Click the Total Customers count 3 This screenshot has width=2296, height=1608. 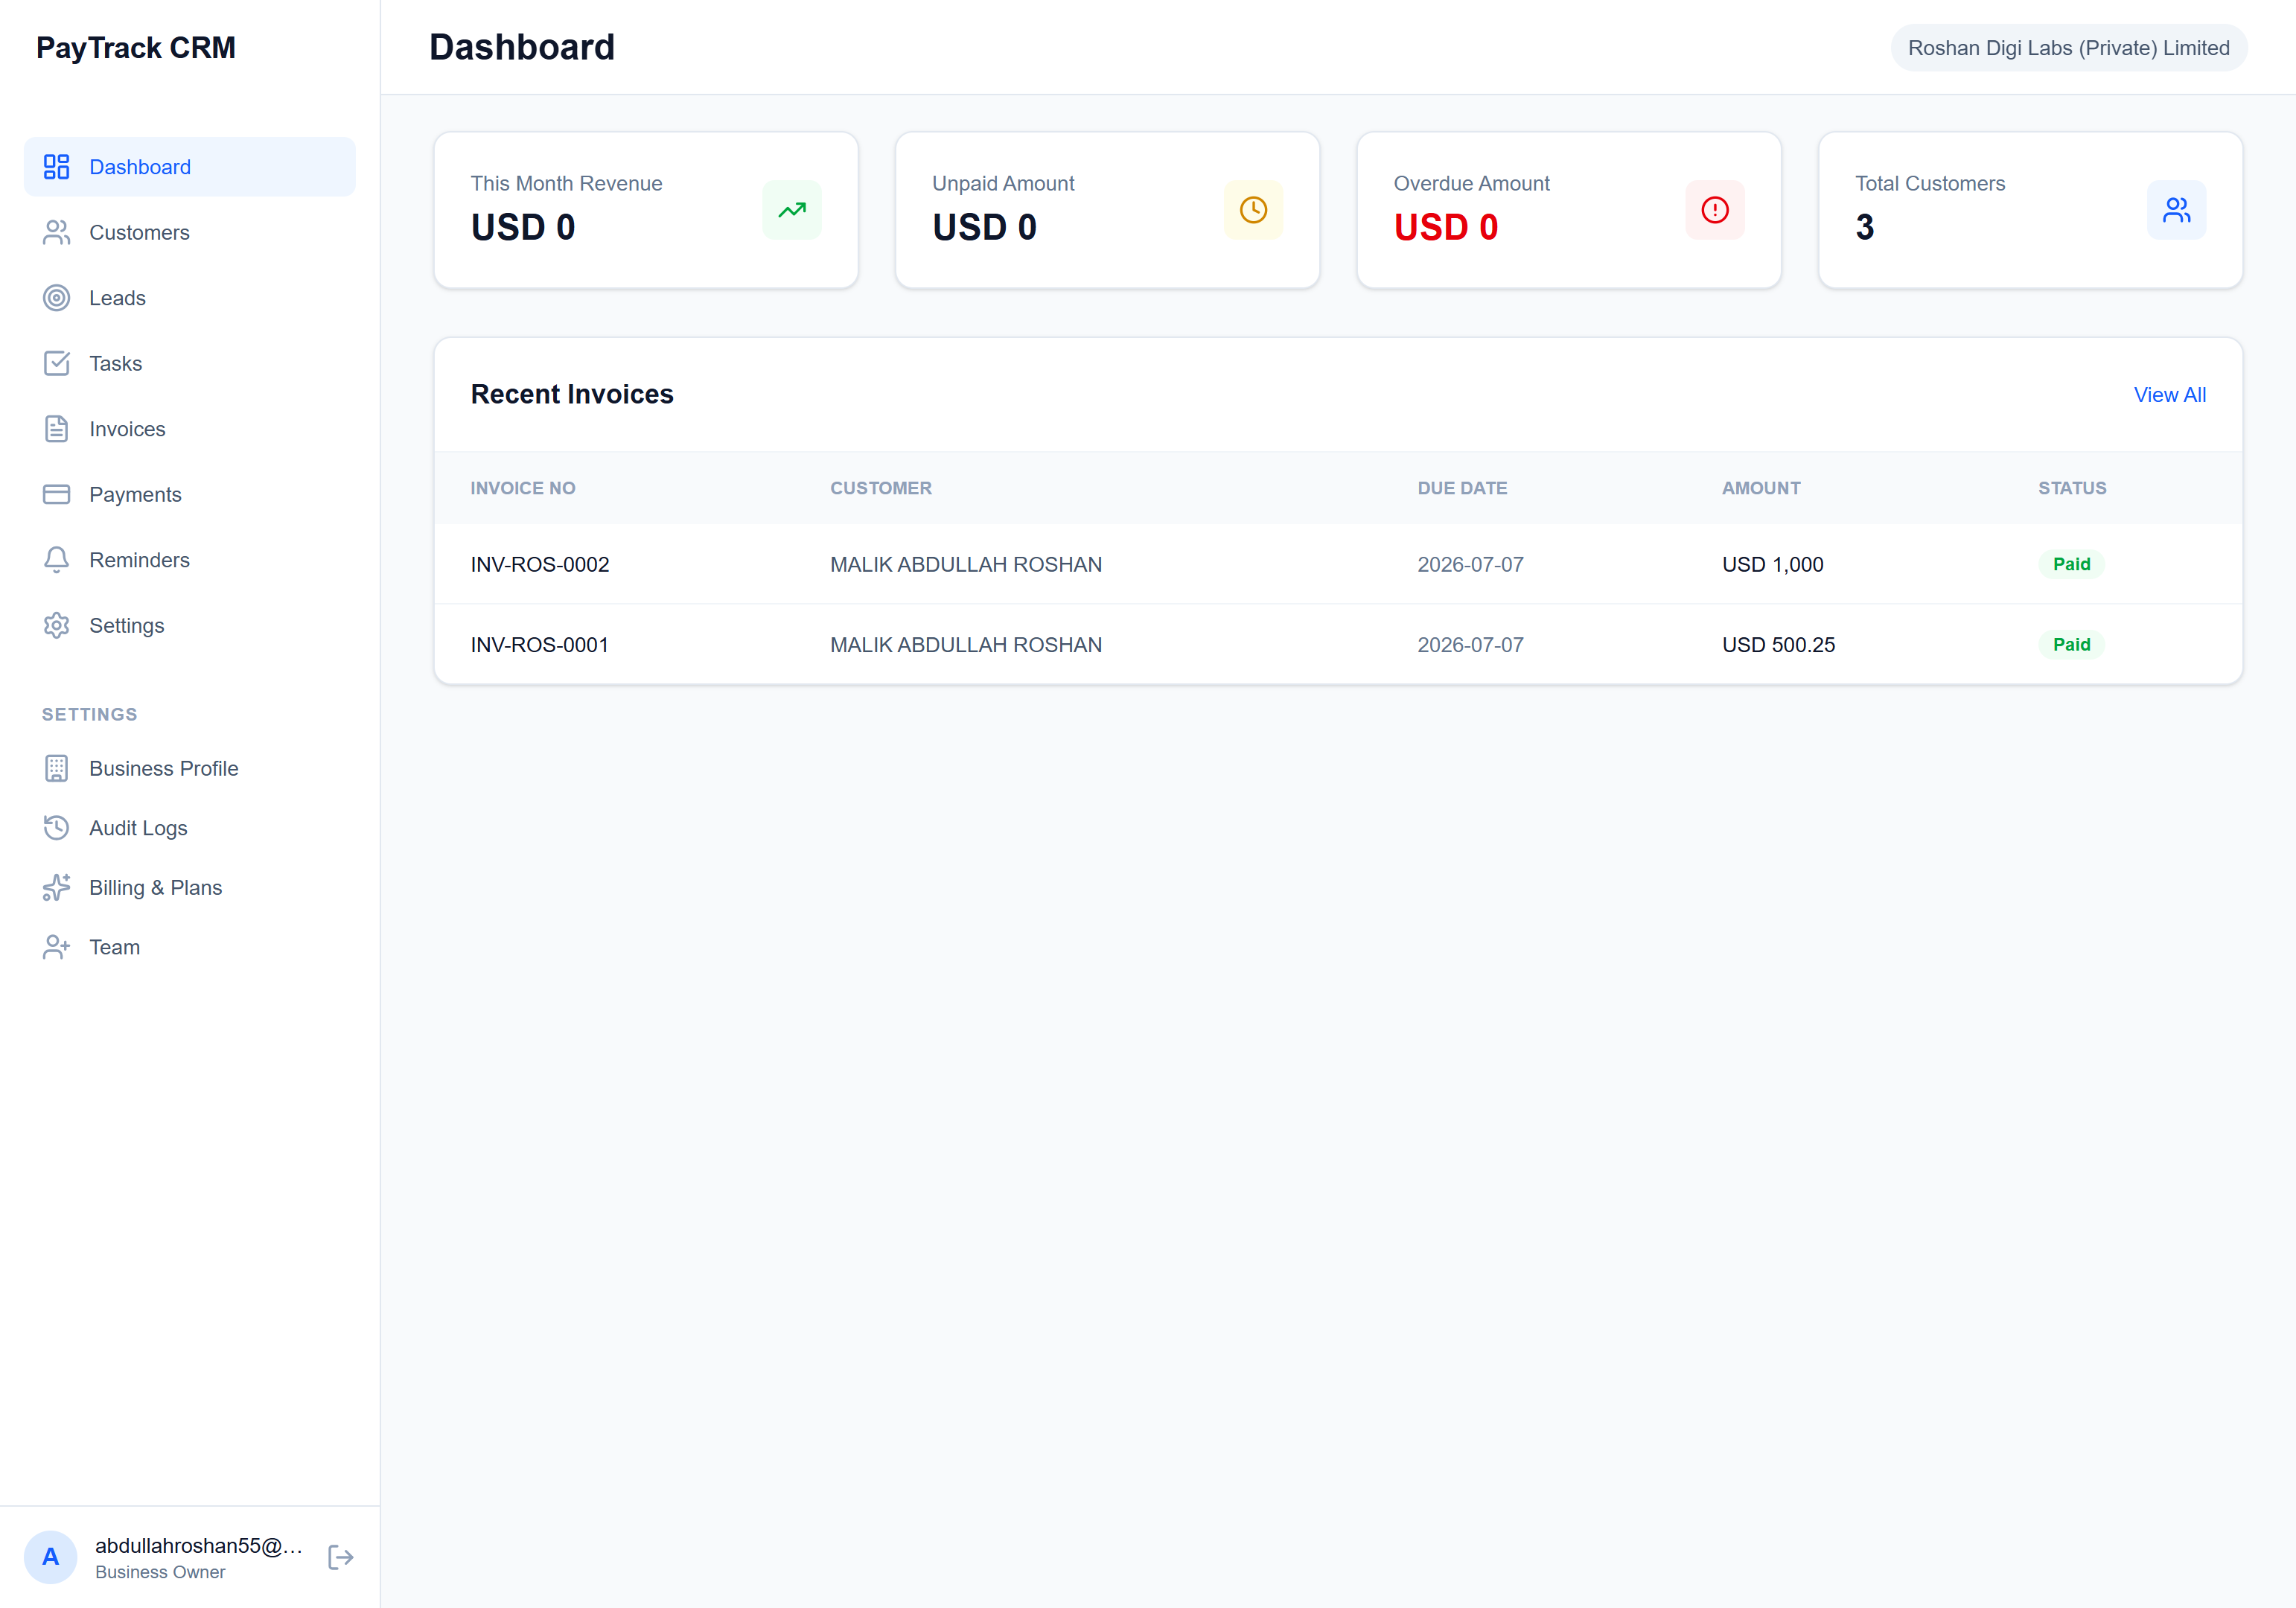tap(1864, 227)
